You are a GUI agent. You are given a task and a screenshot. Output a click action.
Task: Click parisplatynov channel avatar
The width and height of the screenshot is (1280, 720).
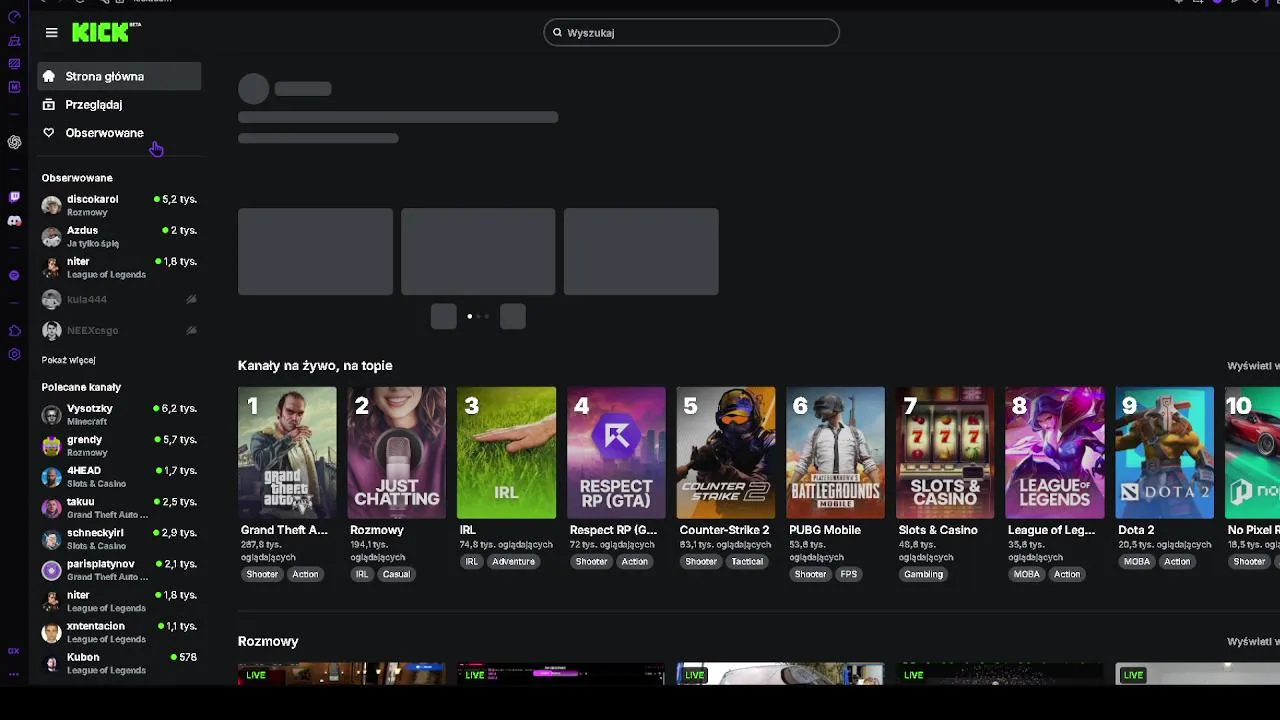click(x=51, y=570)
